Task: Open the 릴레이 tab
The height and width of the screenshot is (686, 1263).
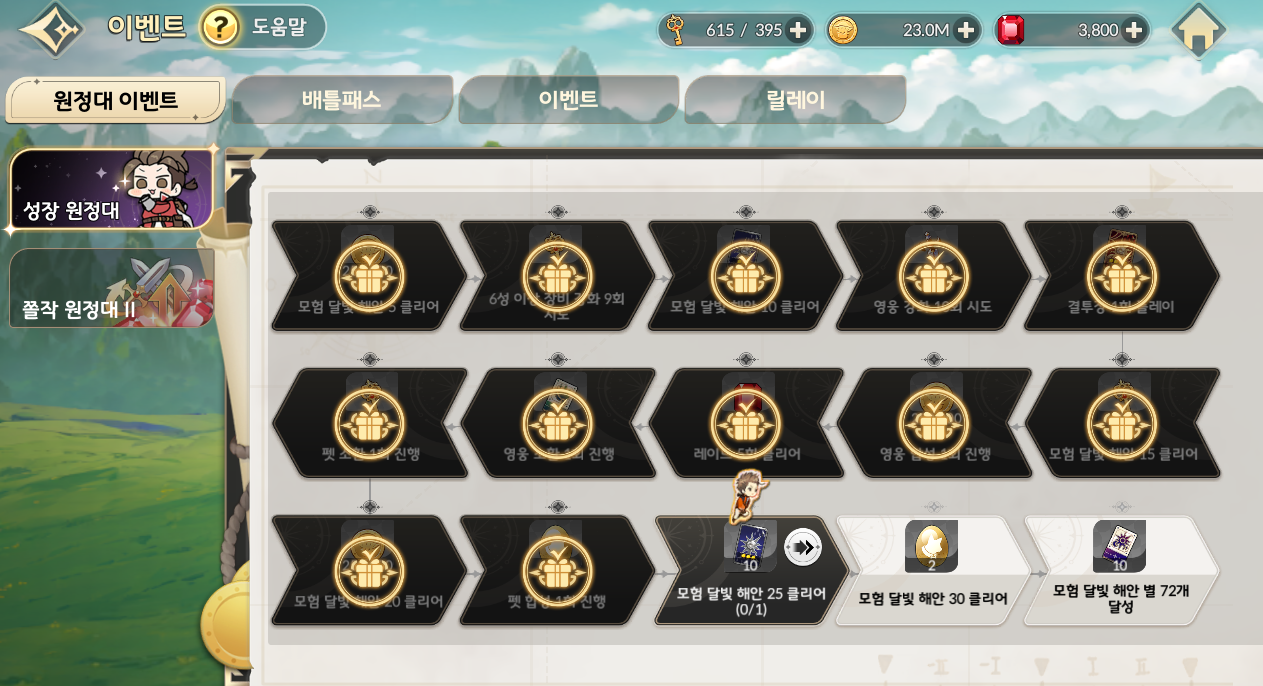Action: pyautogui.click(x=795, y=100)
